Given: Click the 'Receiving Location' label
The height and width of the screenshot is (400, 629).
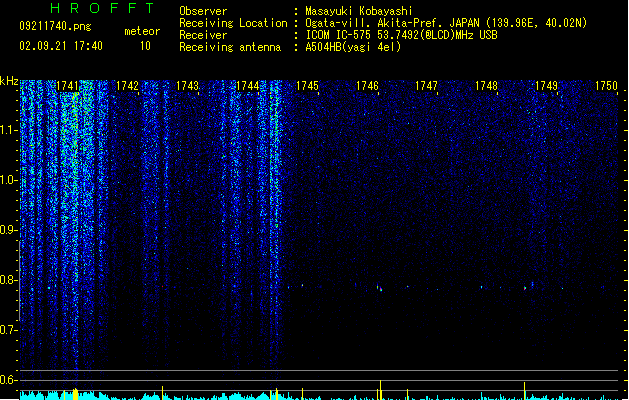Looking at the screenshot, I should [233, 23].
